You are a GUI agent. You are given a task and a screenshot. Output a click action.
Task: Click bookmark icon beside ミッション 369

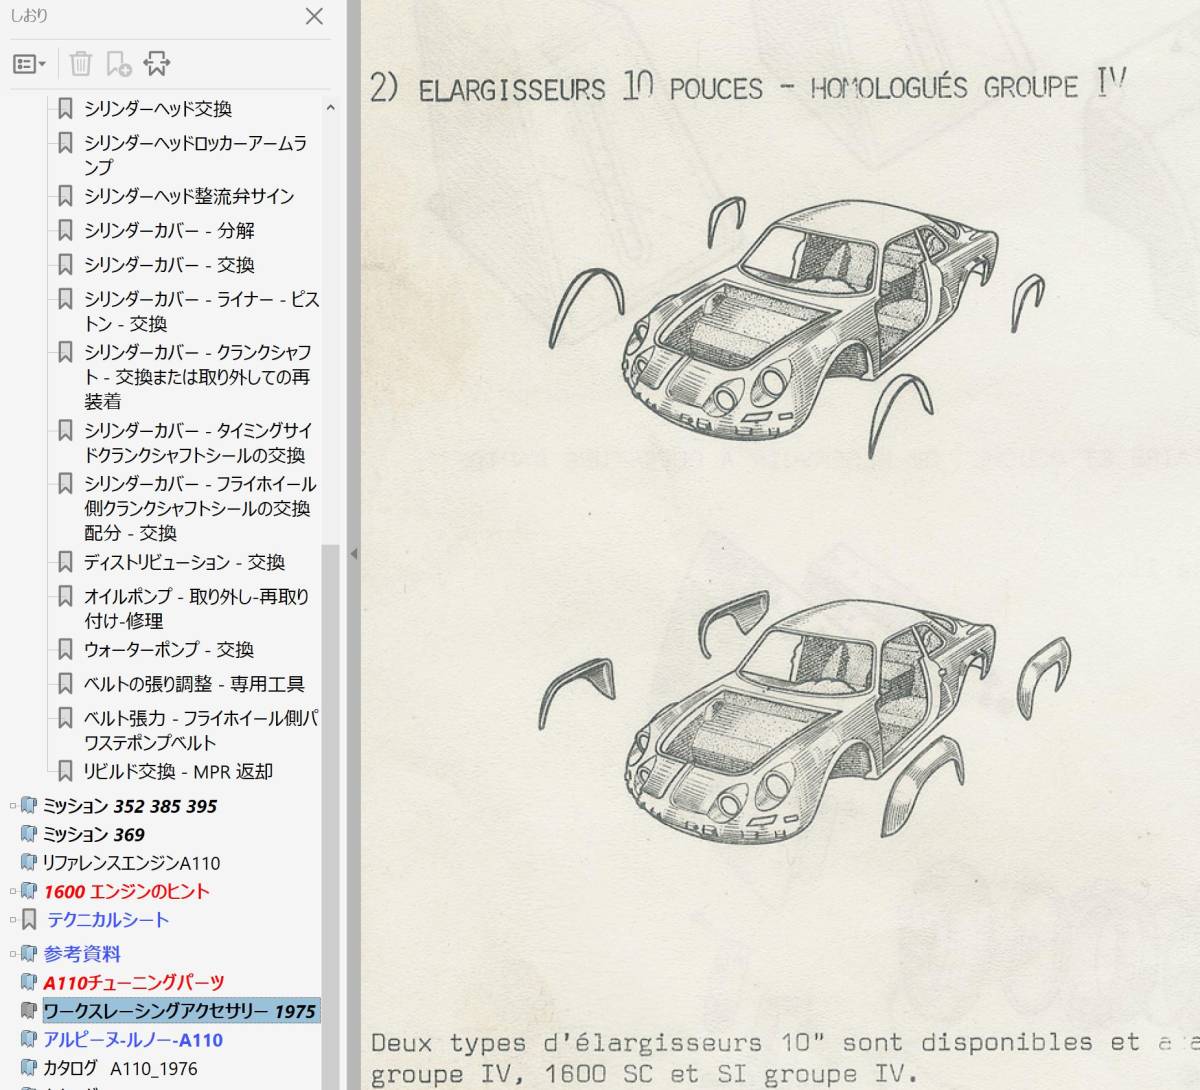(x=29, y=834)
